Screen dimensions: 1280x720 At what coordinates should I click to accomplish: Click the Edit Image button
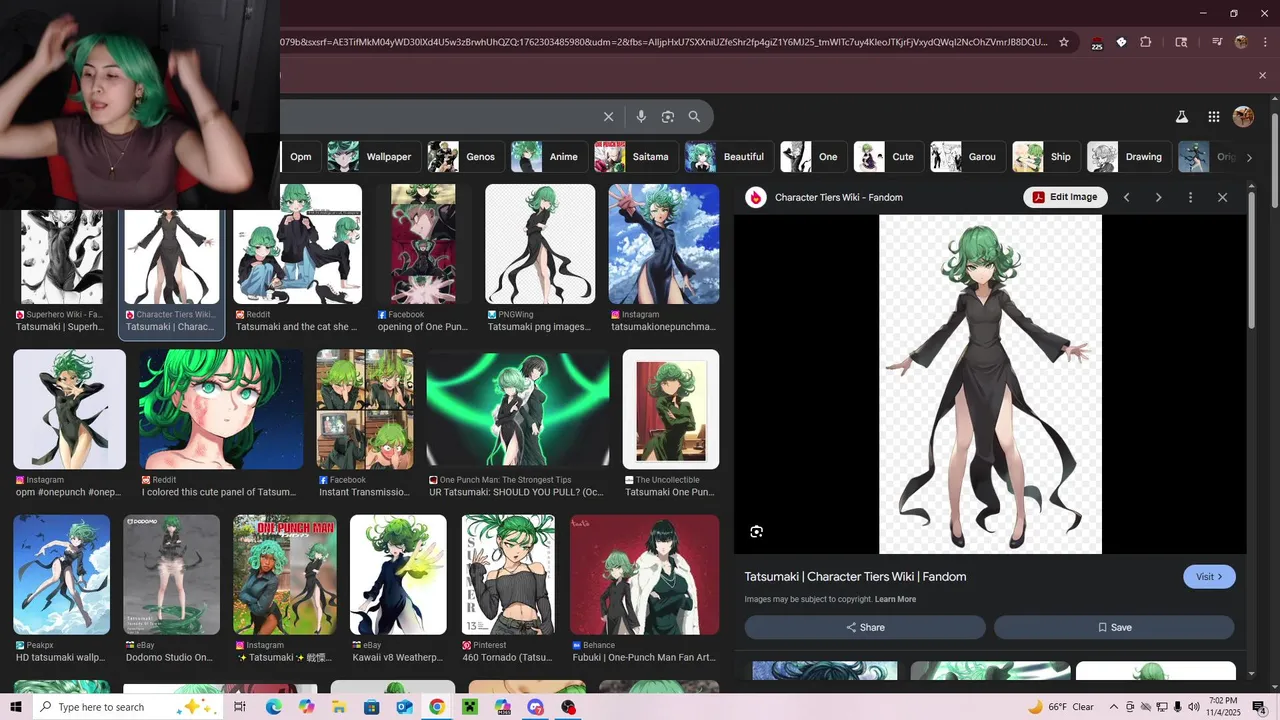coord(1065,197)
